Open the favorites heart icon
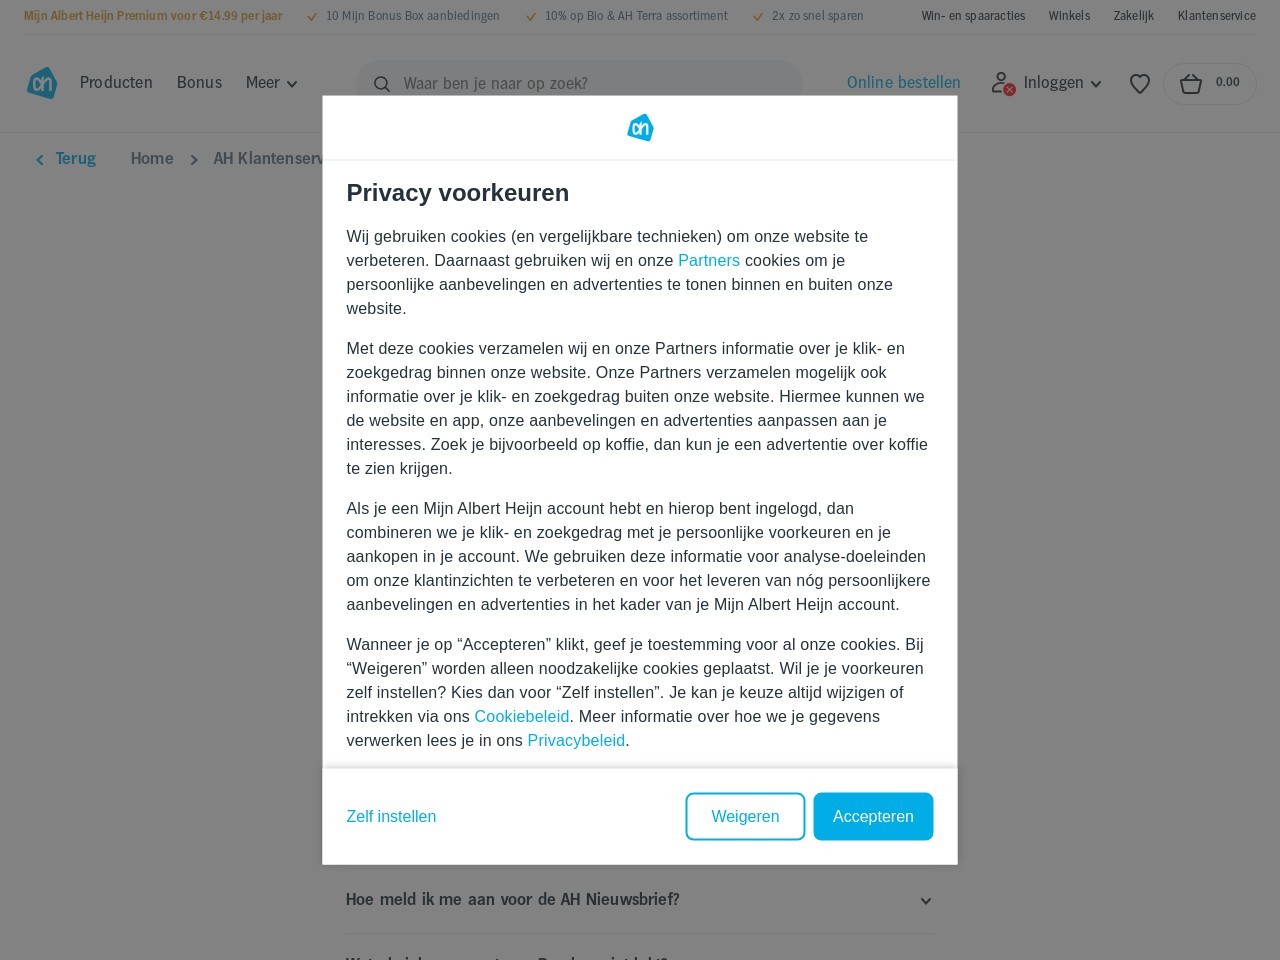The width and height of the screenshot is (1280, 960). tap(1140, 84)
